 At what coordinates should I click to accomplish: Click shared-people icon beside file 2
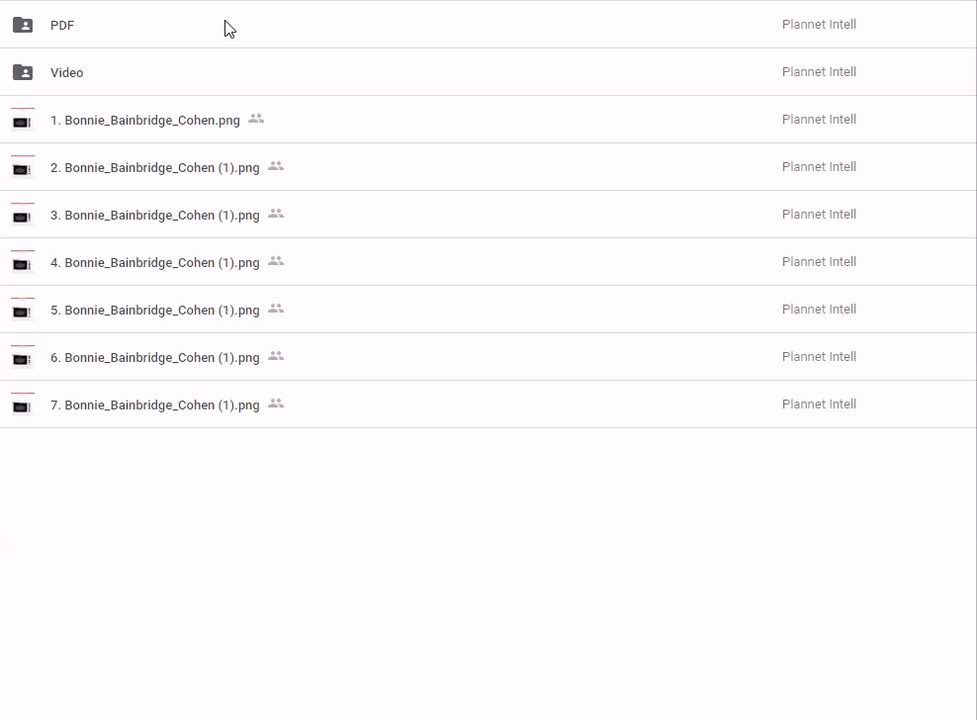(x=276, y=166)
